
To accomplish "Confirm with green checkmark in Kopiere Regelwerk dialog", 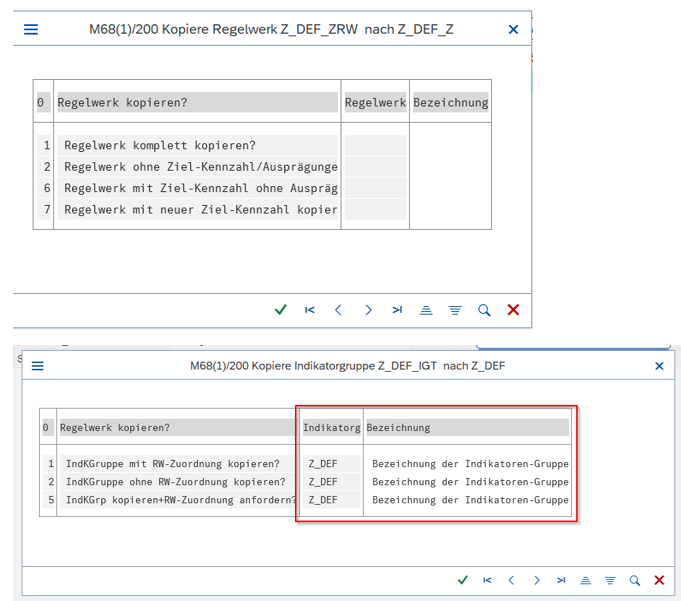I will (x=281, y=310).
